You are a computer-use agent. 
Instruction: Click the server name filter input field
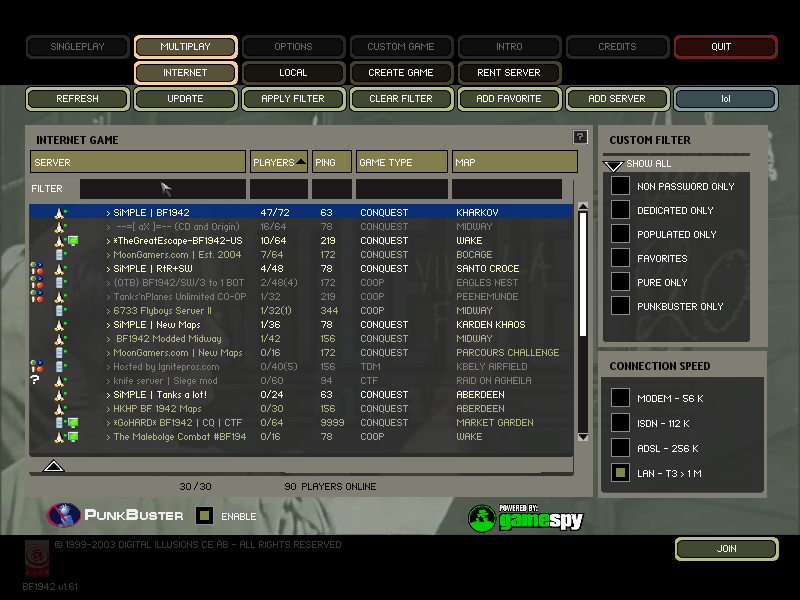point(163,188)
